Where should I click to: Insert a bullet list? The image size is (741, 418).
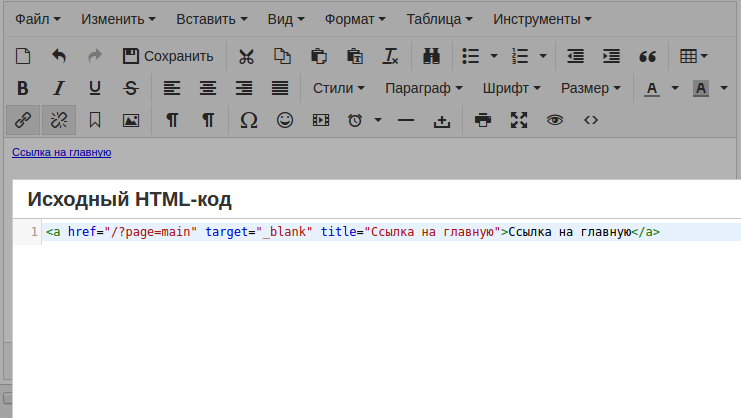click(471, 56)
